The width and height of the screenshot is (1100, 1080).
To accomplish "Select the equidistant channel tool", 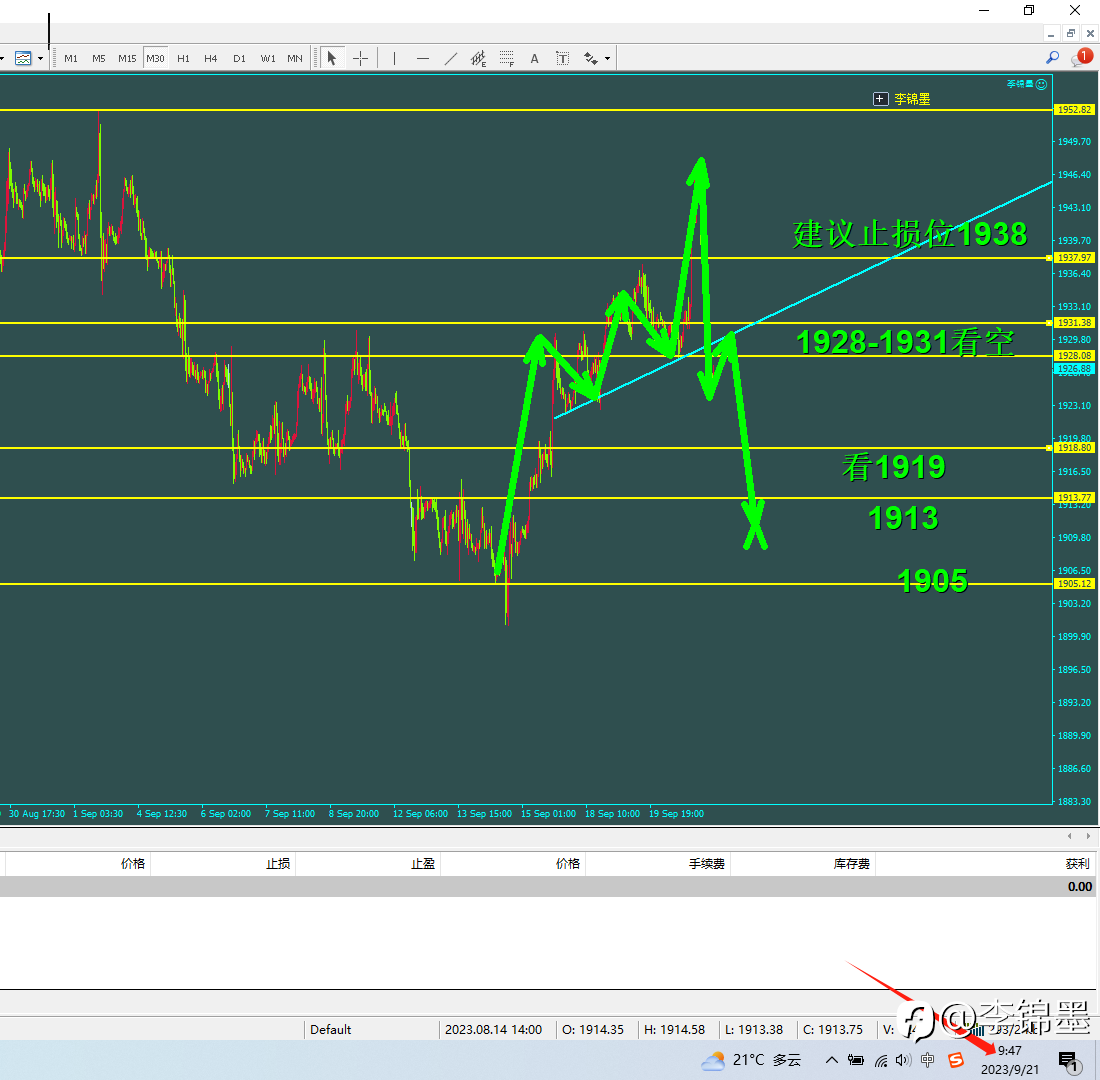I will [x=478, y=58].
